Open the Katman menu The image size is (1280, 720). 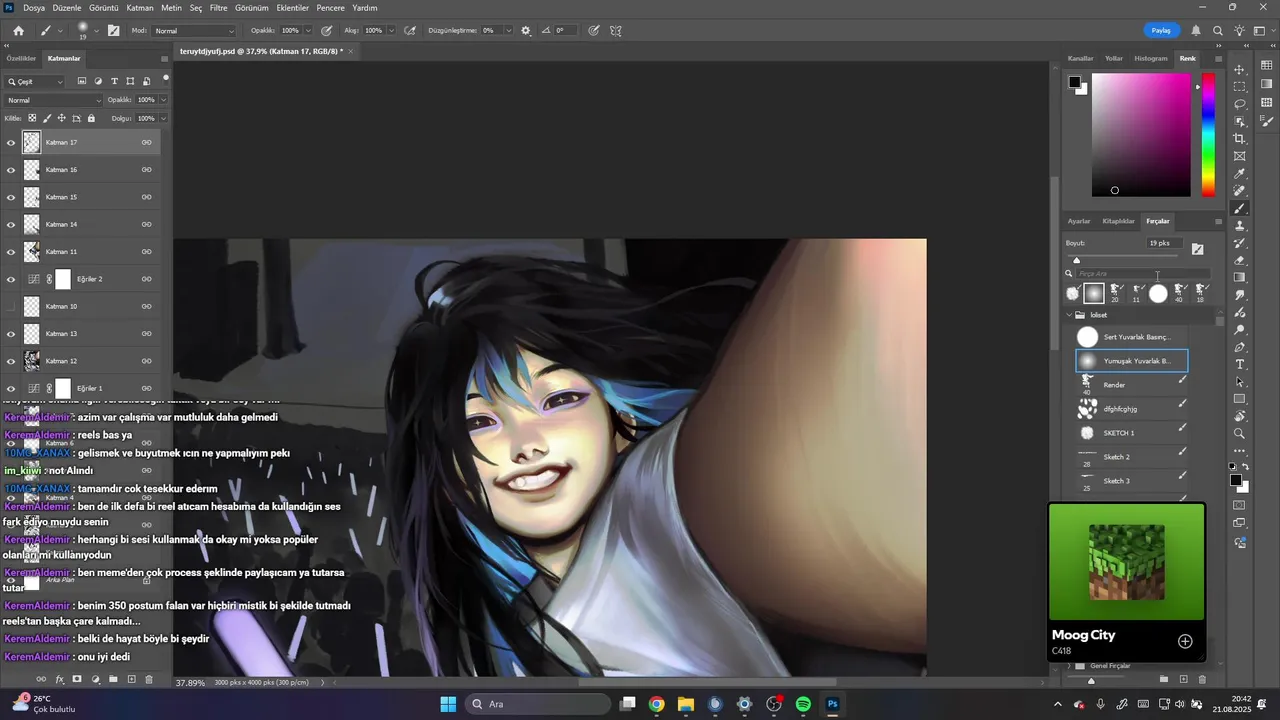tap(140, 8)
